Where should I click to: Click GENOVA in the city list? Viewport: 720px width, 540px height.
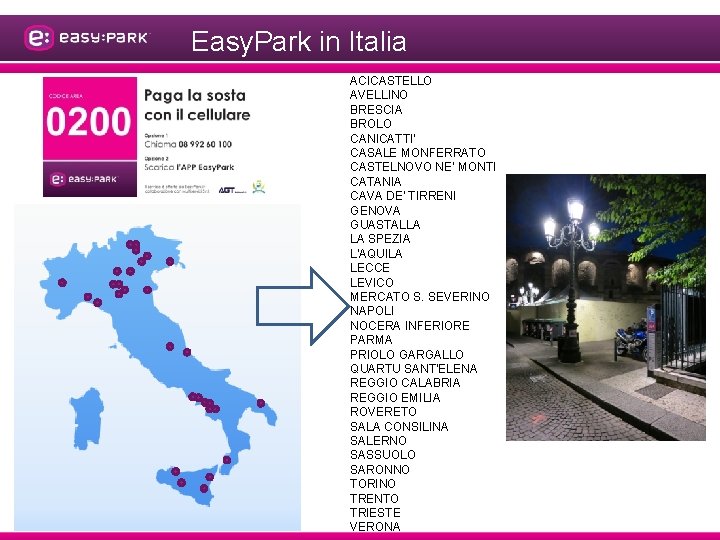375,211
